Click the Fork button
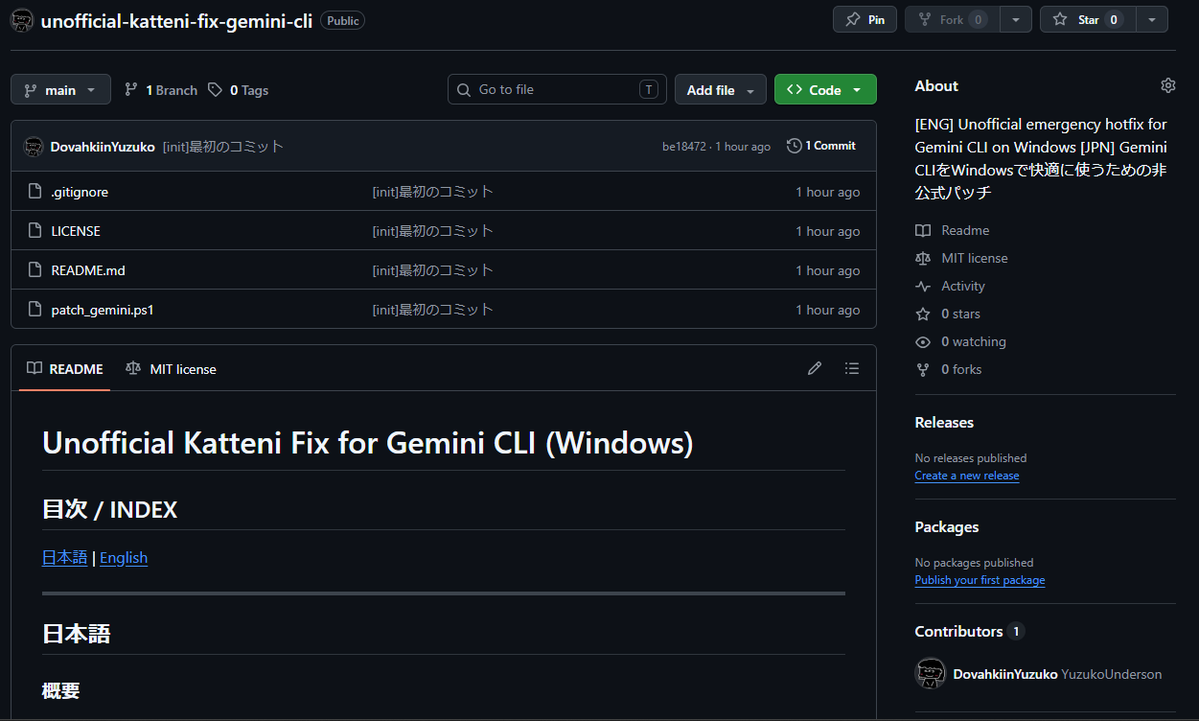Viewport: 1199px width, 721px height. 952,20
